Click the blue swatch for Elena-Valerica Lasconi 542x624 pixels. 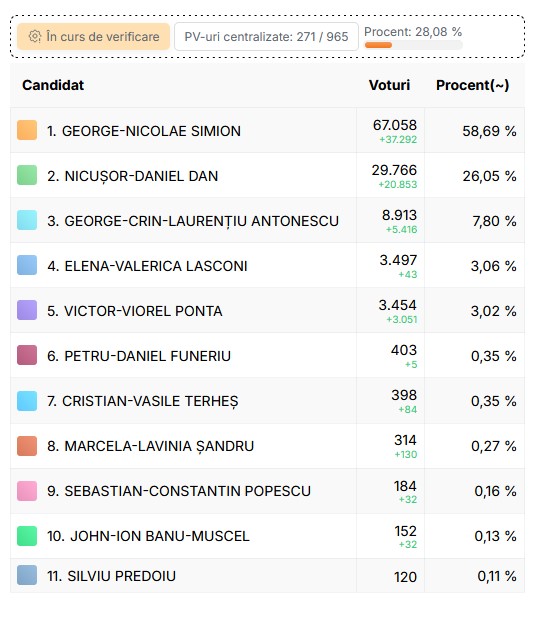point(27,265)
